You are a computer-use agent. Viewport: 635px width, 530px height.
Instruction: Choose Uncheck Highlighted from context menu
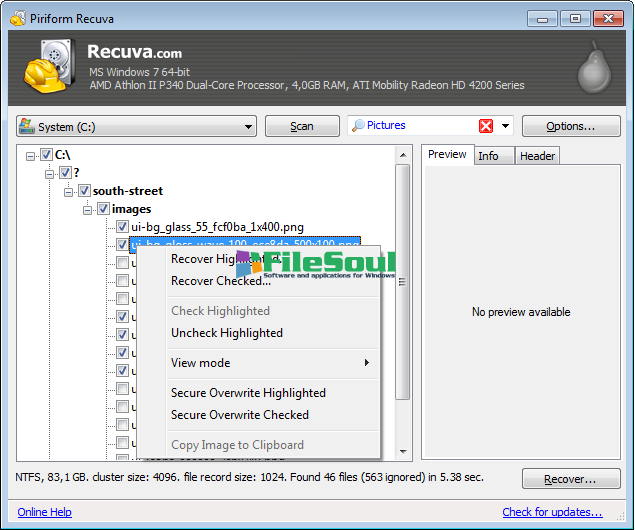(x=226, y=333)
